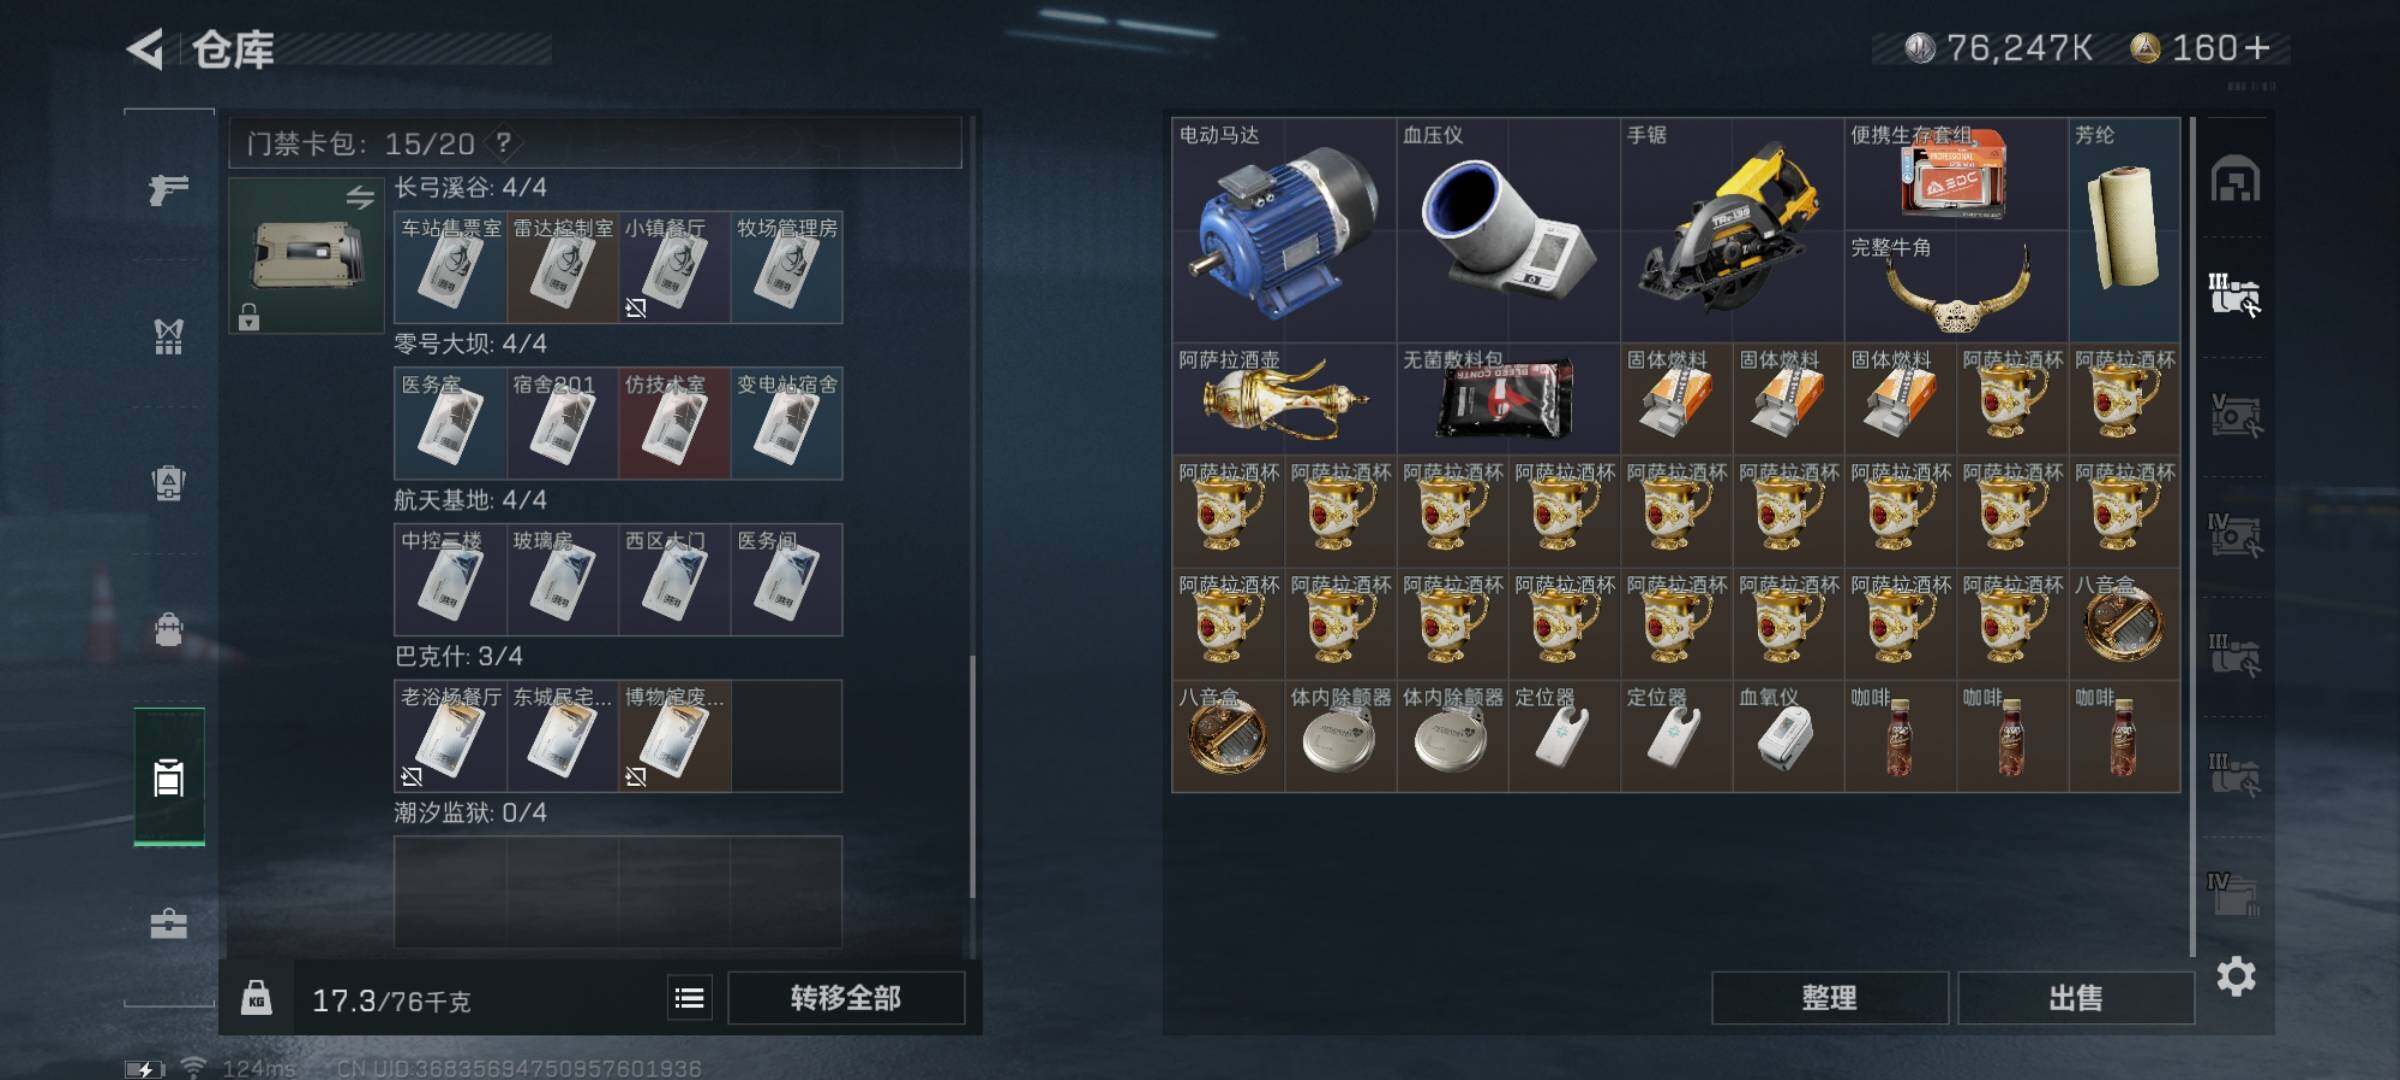This screenshot has height=1080, width=2400.
Task: Click the card list scrollbar
Action: click(x=973, y=776)
